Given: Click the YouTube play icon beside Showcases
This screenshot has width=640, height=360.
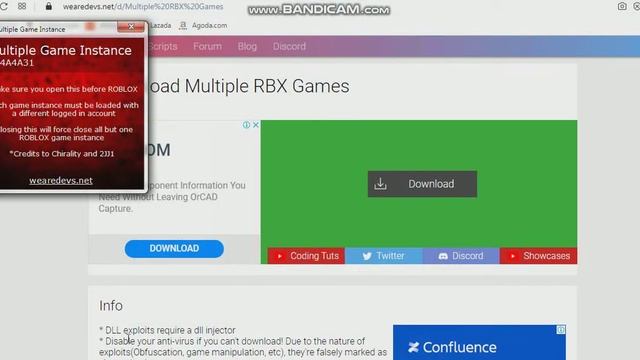Looking at the screenshot, I should tap(513, 256).
